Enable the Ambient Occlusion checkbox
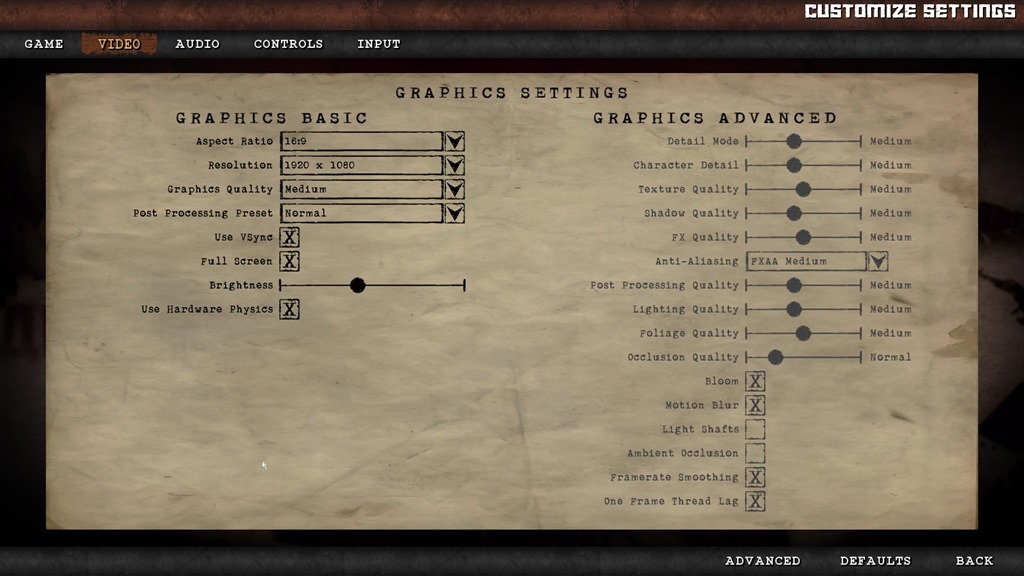Image resolution: width=1024 pixels, height=576 pixels. (755, 454)
